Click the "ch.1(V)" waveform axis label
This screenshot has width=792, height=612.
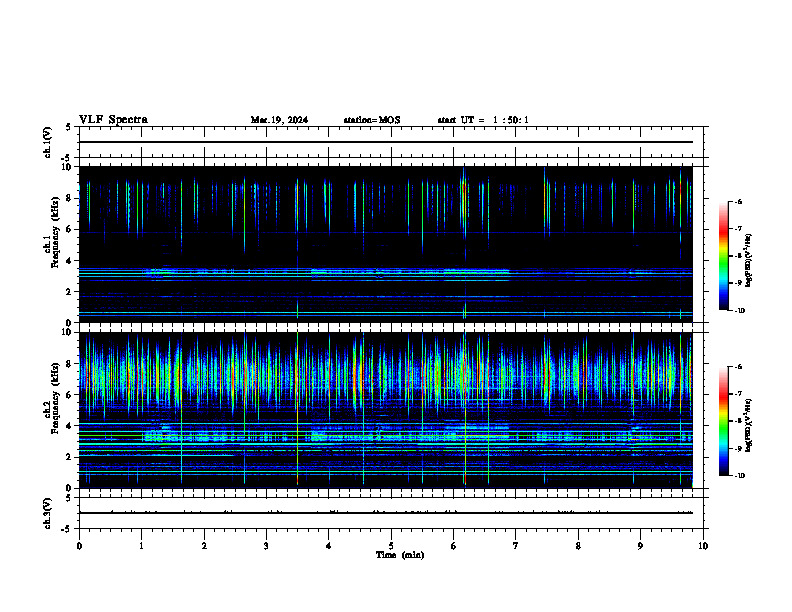click(x=47, y=142)
